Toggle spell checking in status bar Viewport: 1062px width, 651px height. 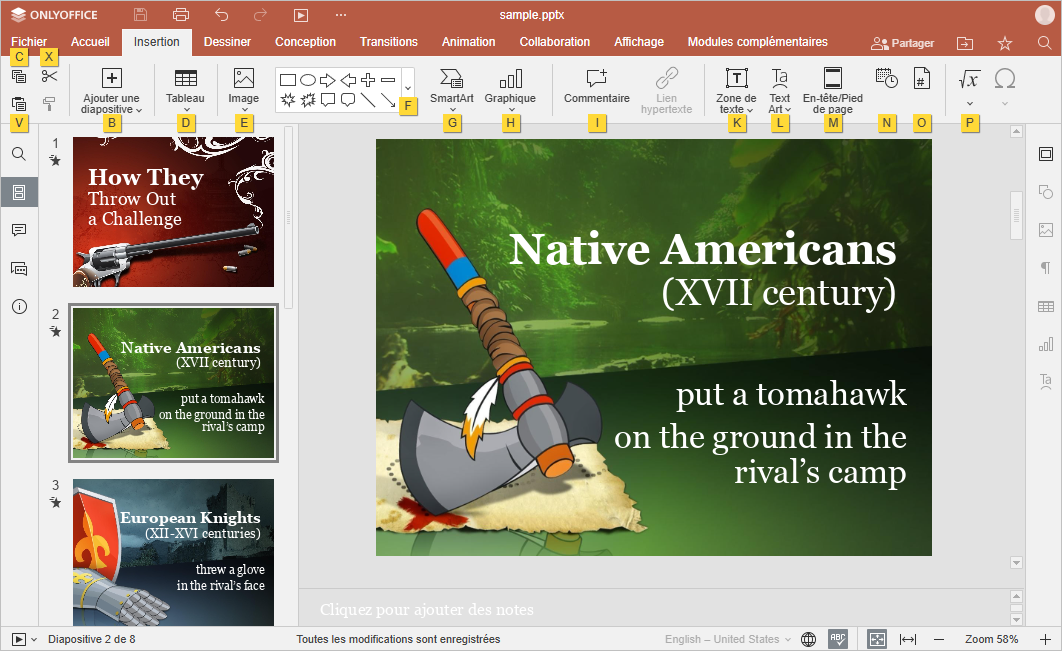(838, 639)
